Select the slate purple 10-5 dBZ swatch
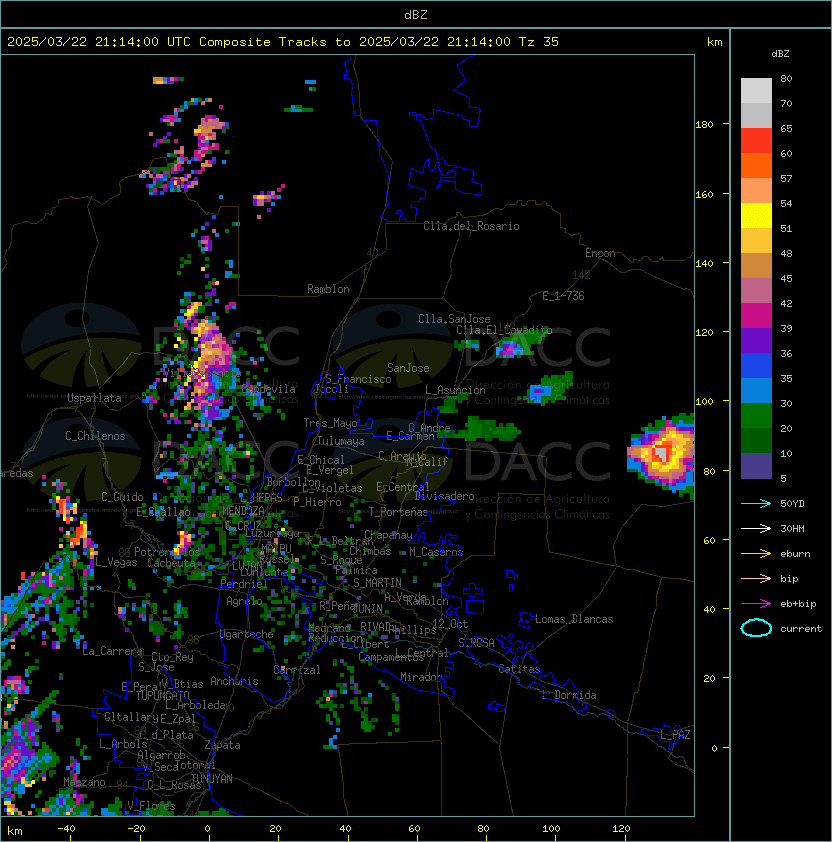The height and width of the screenshot is (842, 832). point(756,466)
